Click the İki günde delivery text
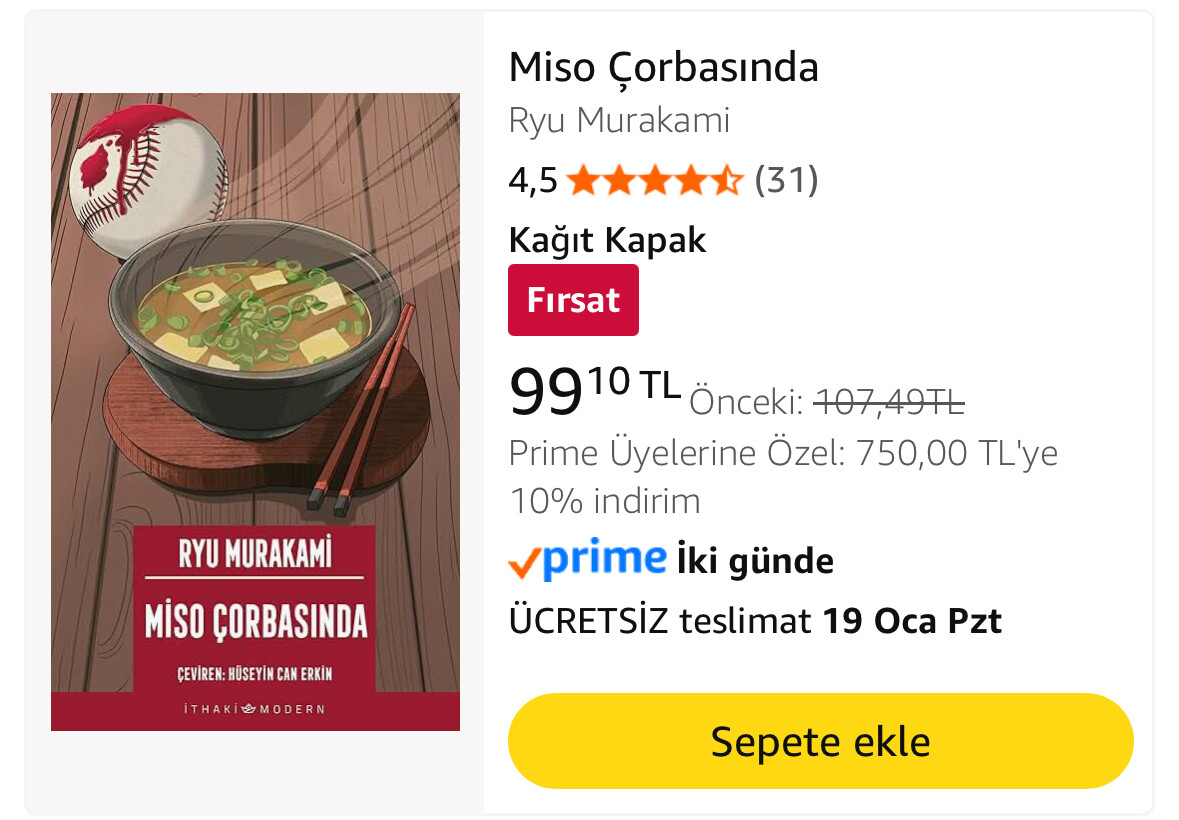Image resolution: width=1179 pixels, height=820 pixels. tap(755, 561)
